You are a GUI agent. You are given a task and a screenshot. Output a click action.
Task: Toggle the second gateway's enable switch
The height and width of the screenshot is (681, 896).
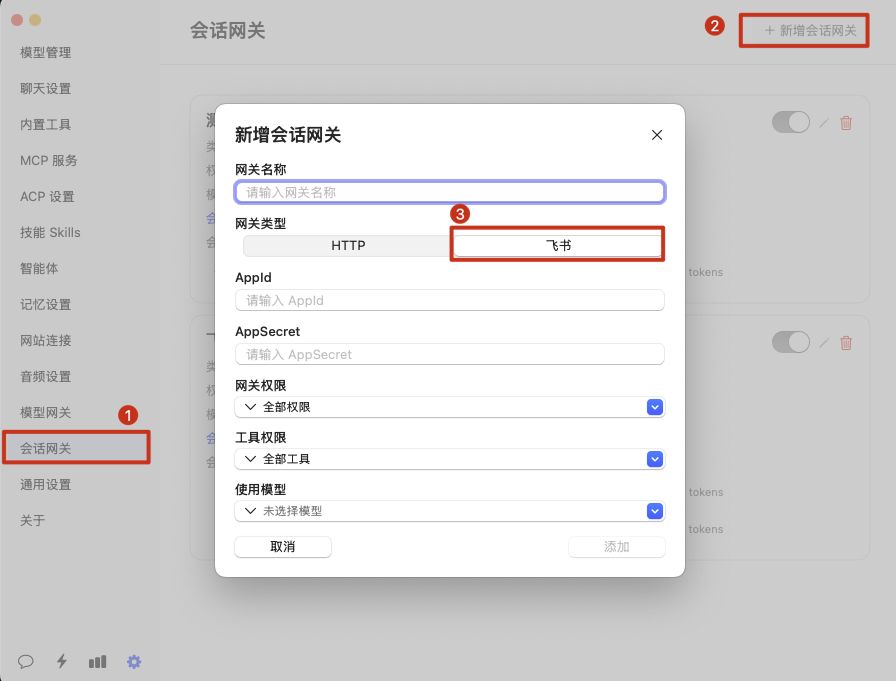click(790, 342)
